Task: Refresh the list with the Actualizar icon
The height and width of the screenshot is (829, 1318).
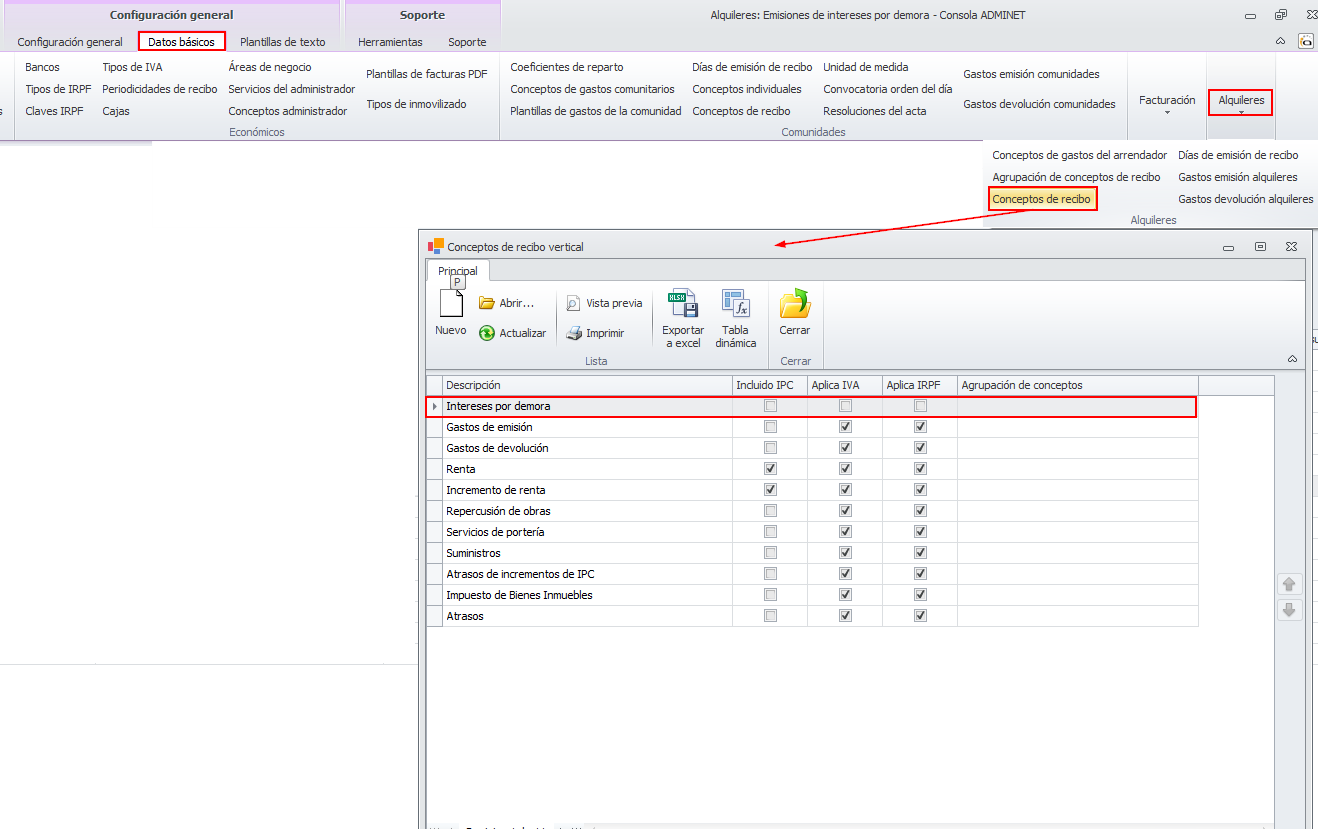Action: [487, 333]
